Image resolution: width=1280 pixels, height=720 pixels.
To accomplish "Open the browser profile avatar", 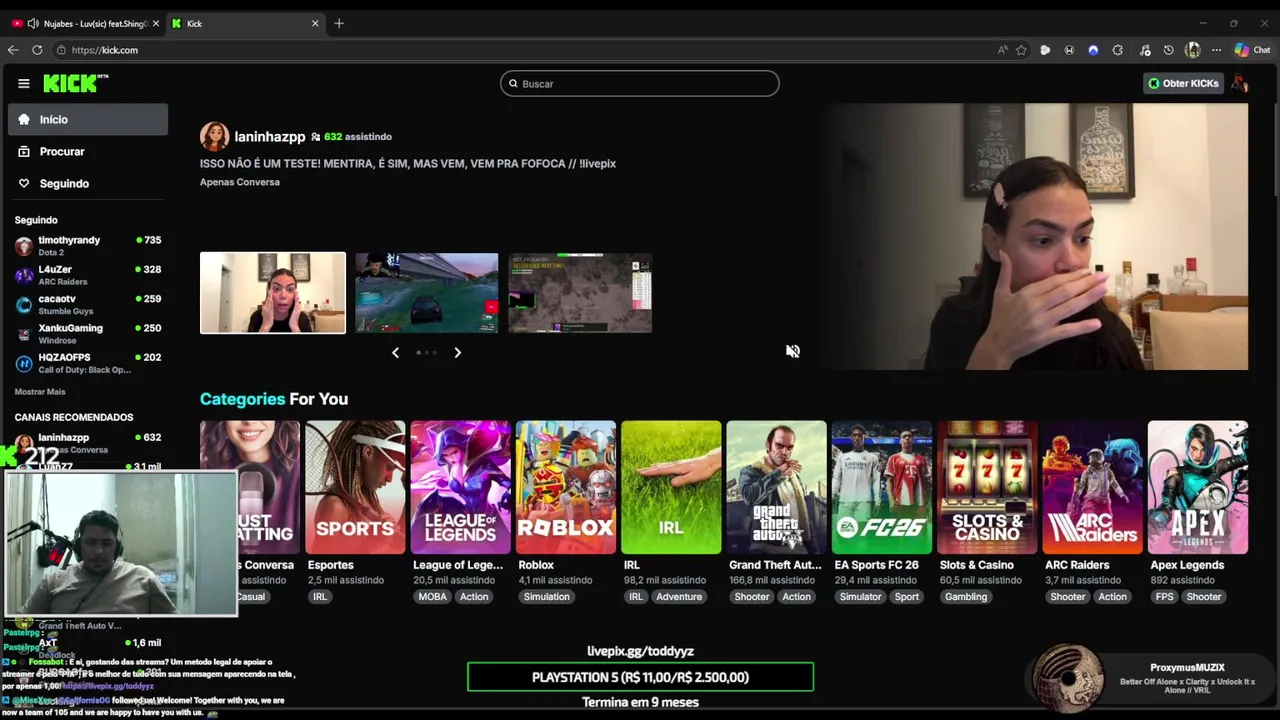I will tap(1192, 50).
